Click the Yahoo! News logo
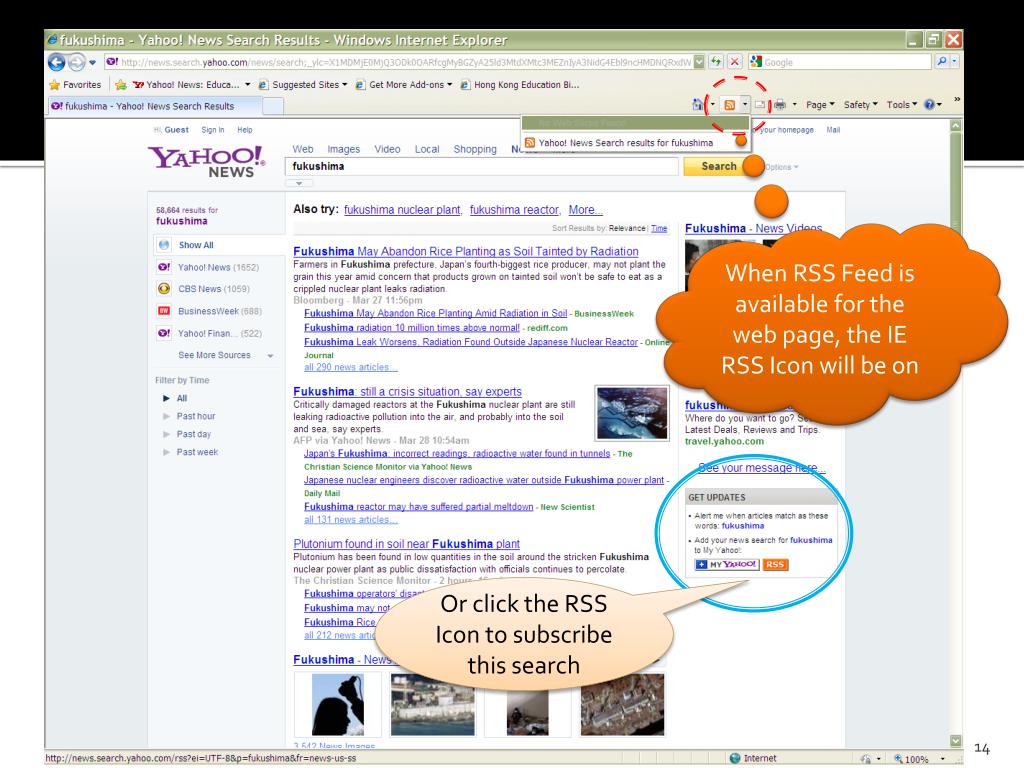The image size is (1024, 768). [207, 161]
